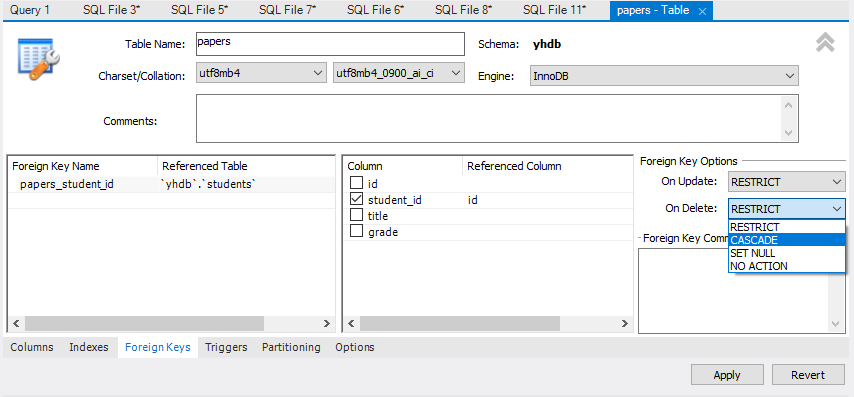Click the Table Name input field
This screenshot has width=854, height=397.
pyautogui.click(x=330, y=44)
